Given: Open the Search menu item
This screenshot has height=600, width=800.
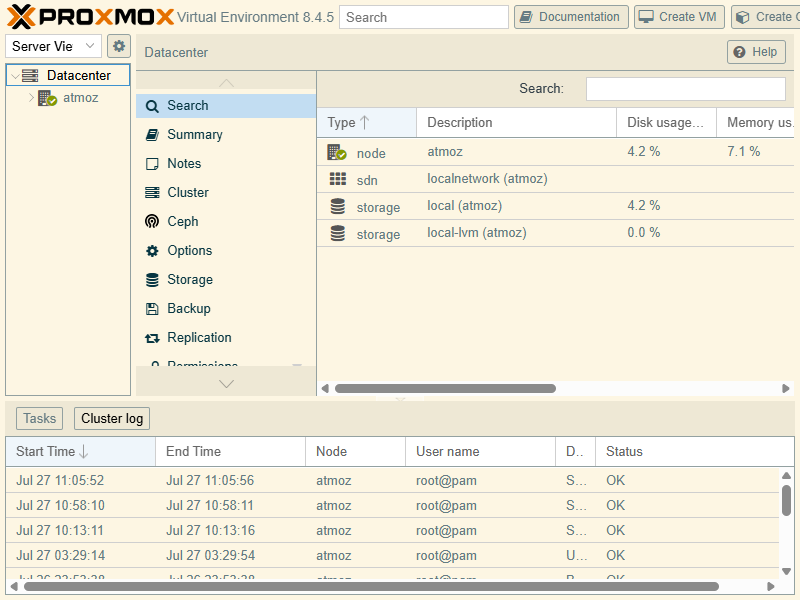Looking at the screenshot, I should pyautogui.click(x=226, y=106).
